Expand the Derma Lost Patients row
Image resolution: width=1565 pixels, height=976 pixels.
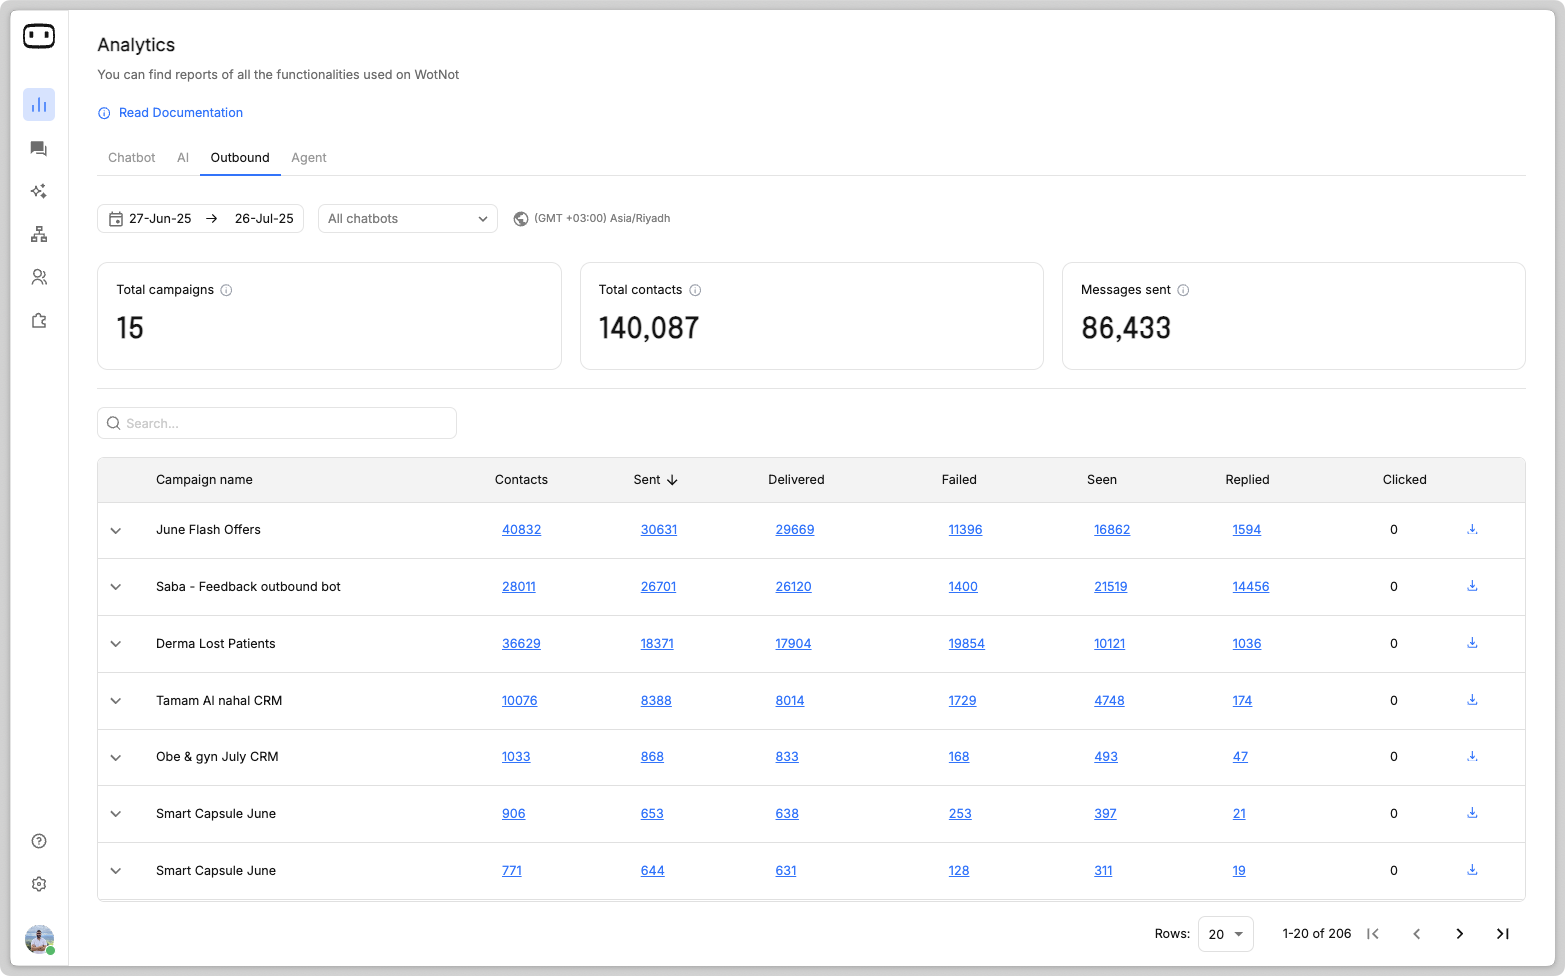tap(116, 644)
